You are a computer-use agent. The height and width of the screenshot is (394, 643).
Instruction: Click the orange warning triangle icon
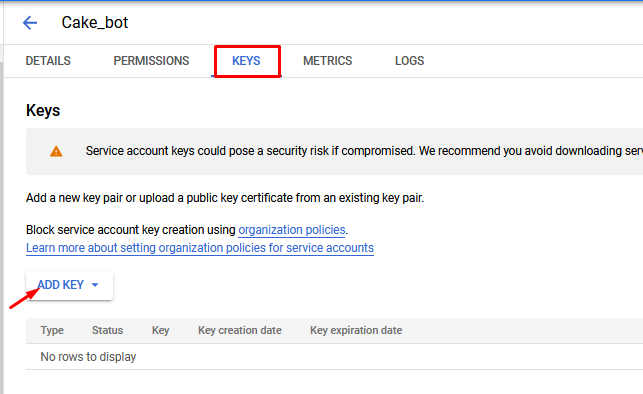pyautogui.click(x=56, y=151)
